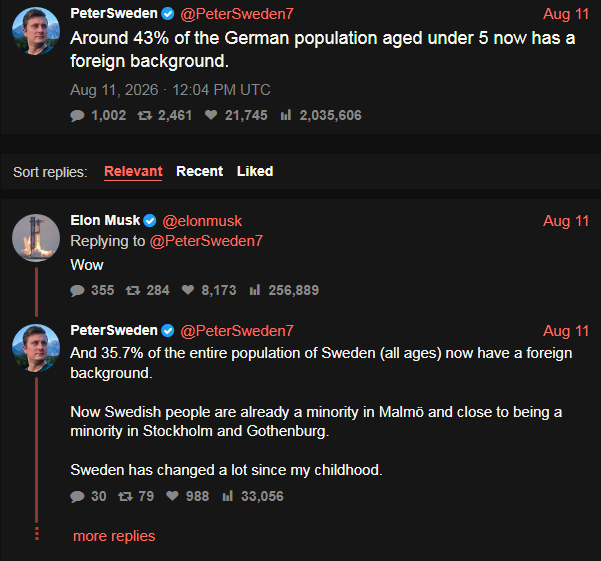601x561 pixels.
Task: Open Elon Musk's rocket avatar thumbnail
Action: pos(36,238)
